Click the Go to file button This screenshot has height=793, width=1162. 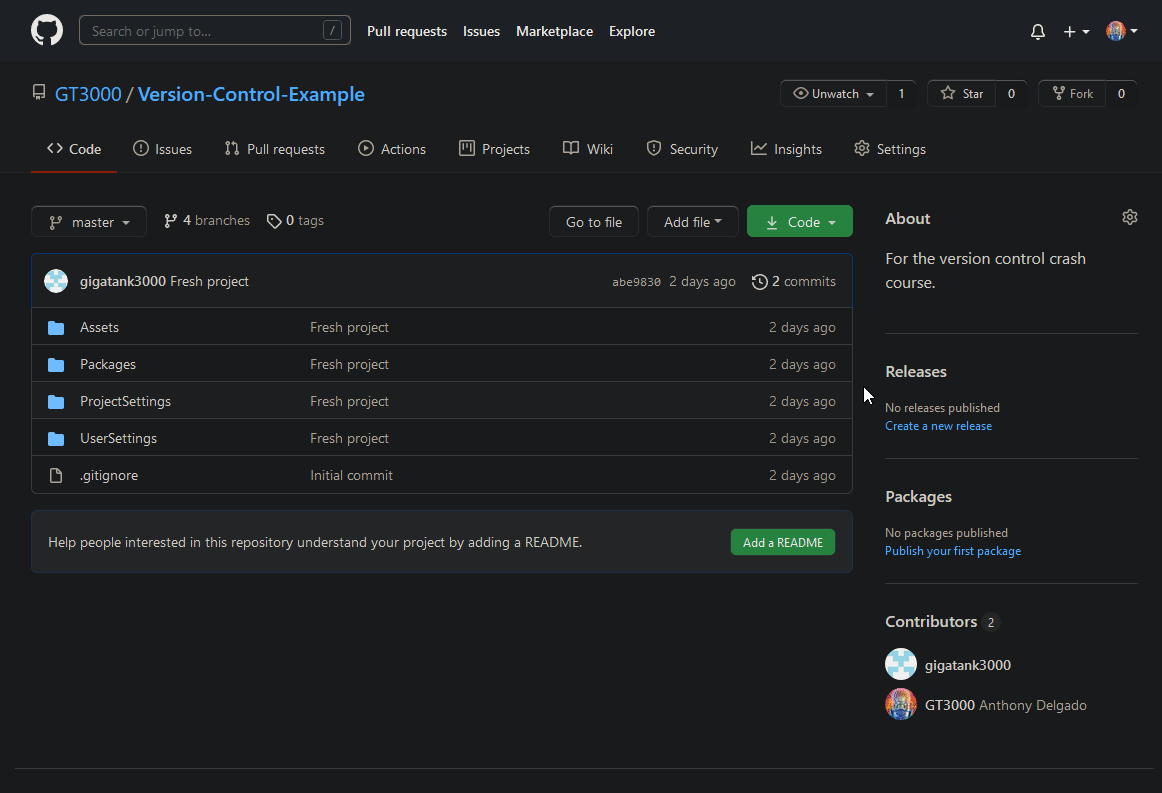tap(594, 222)
